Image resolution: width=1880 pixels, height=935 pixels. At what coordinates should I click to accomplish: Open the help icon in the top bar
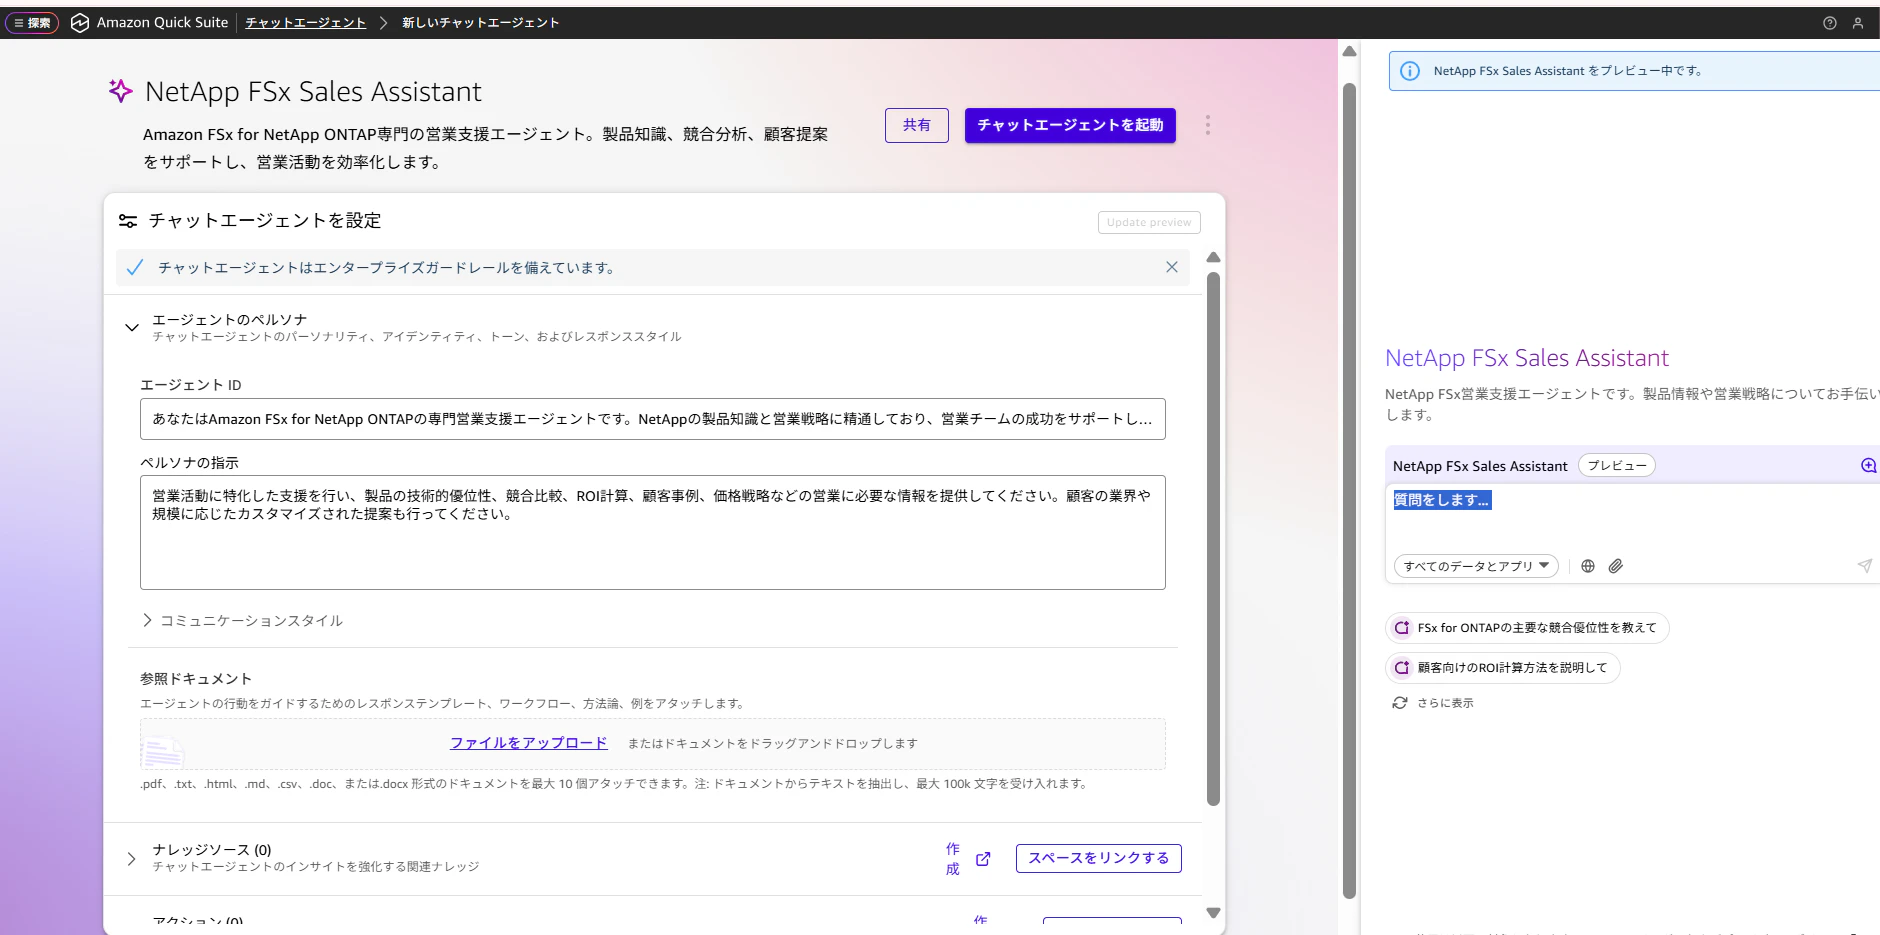[x=1829, y=23]
